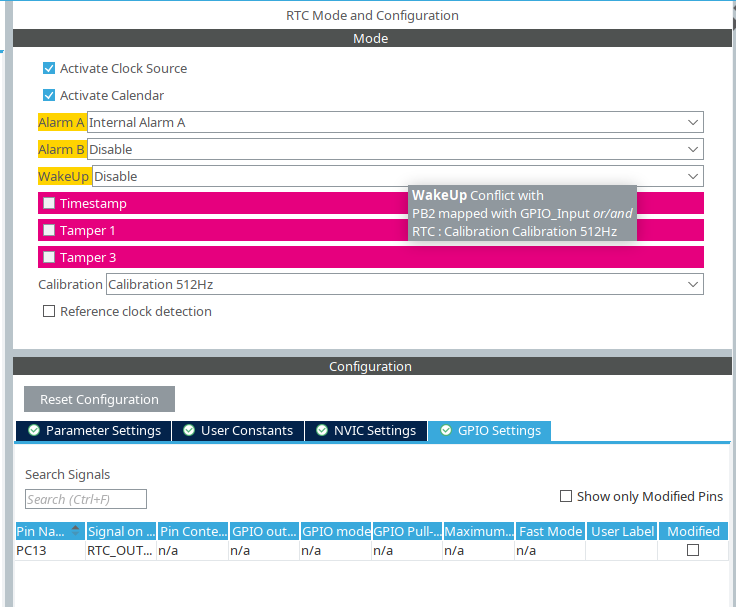Open the Alarm B dropdown
736x607 pixels.
click(395, 149)
